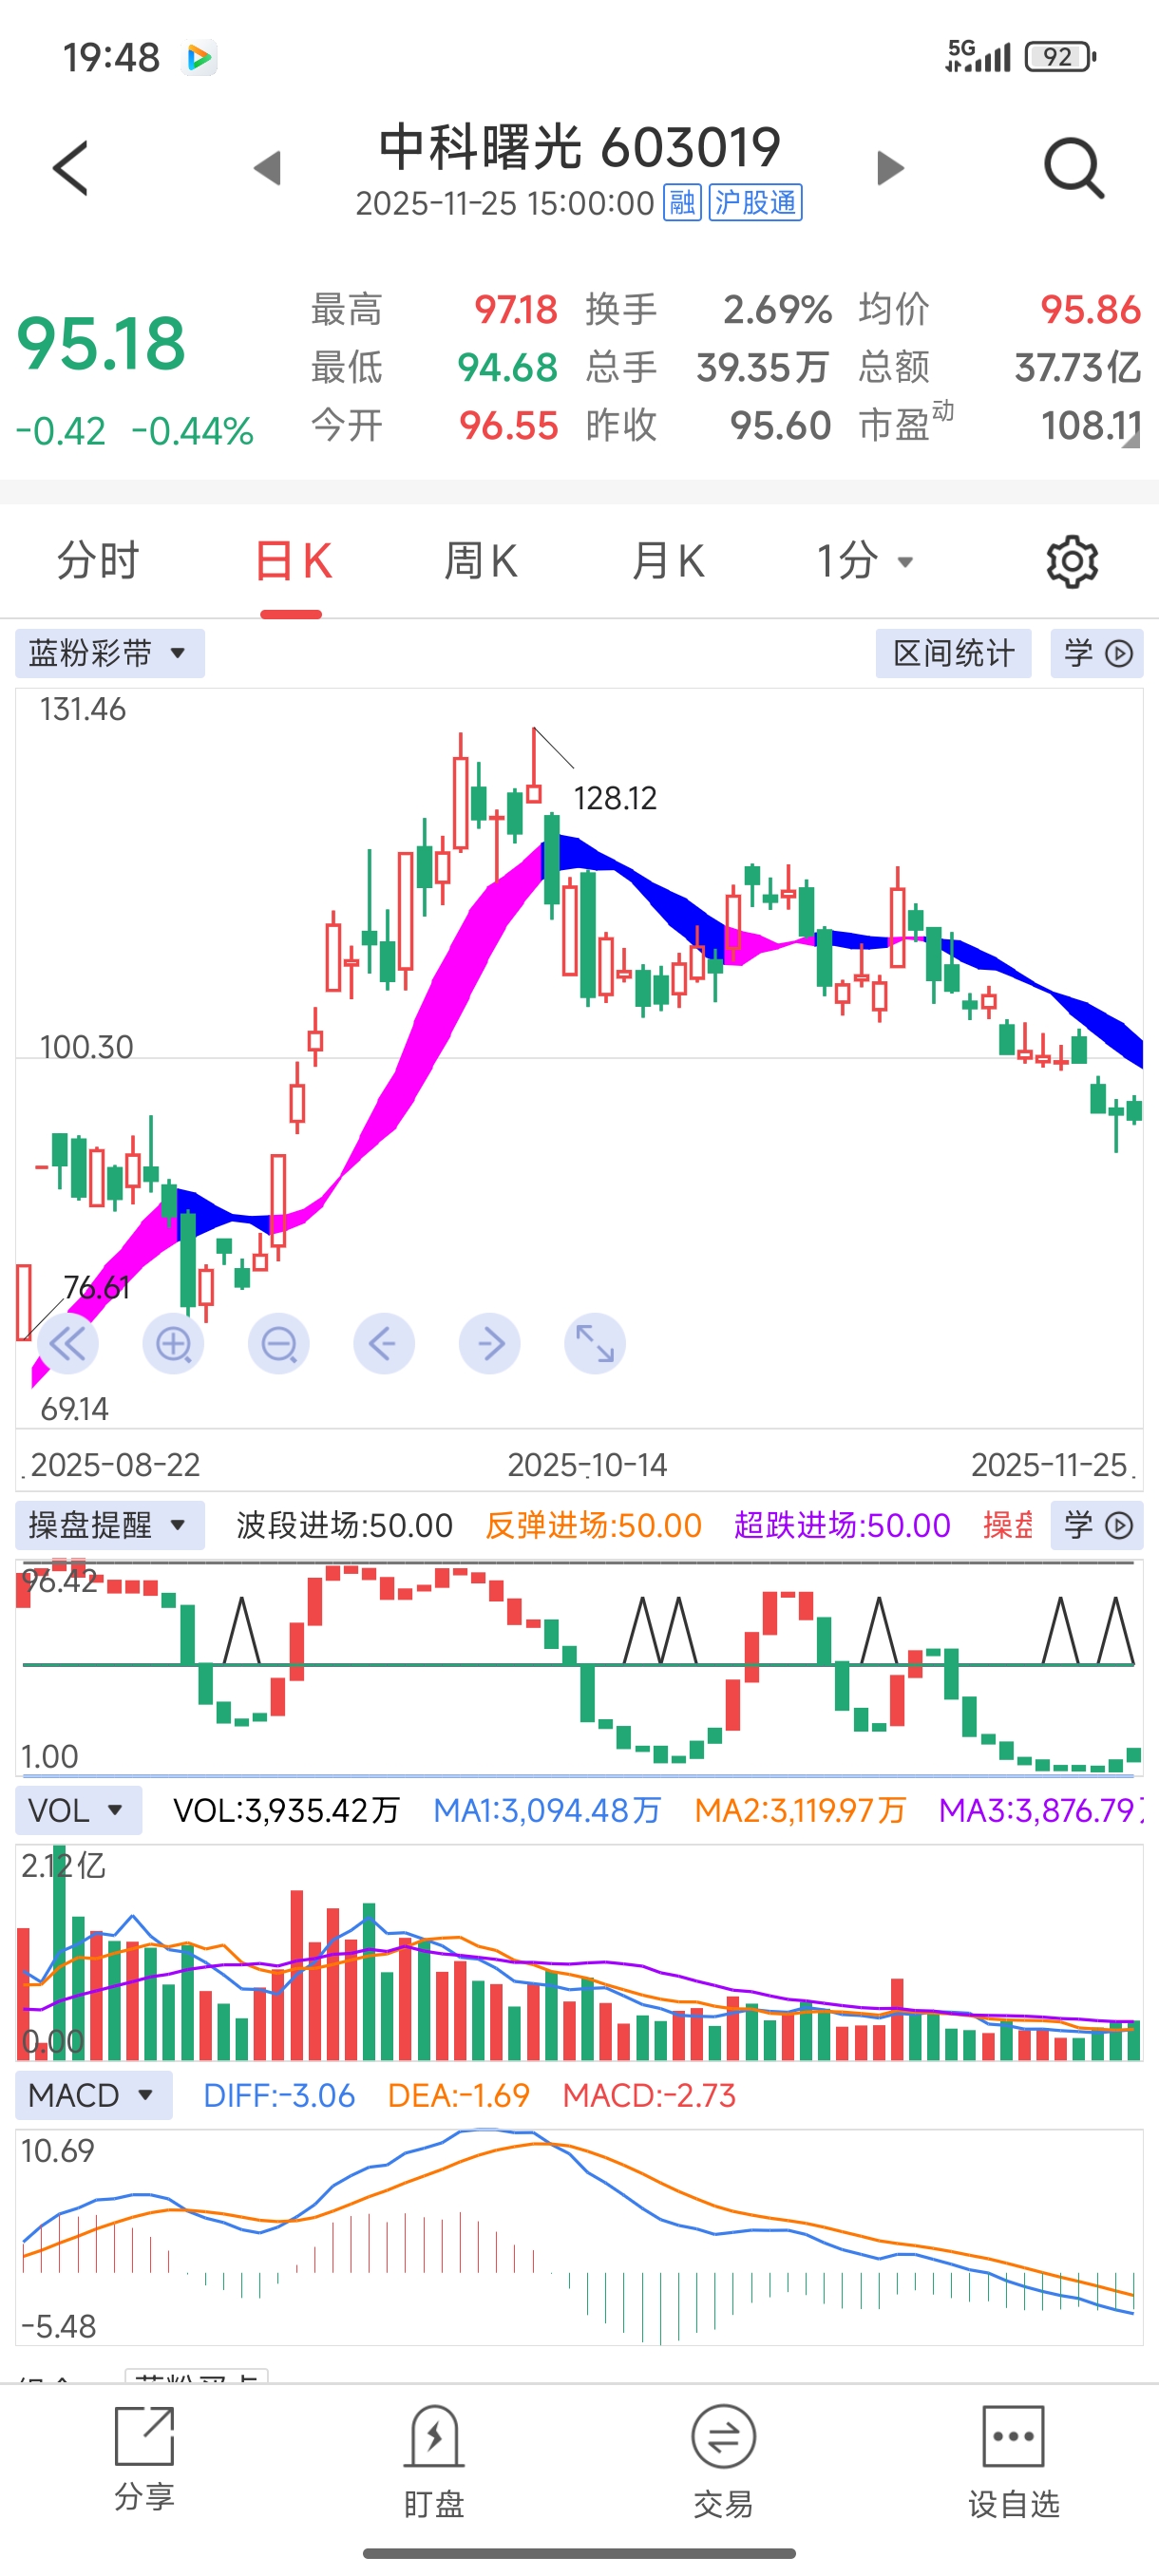This screenshot has height=2576, width=1159.
Task: Go to next stock with right triangle
Action: click(890, 168)
